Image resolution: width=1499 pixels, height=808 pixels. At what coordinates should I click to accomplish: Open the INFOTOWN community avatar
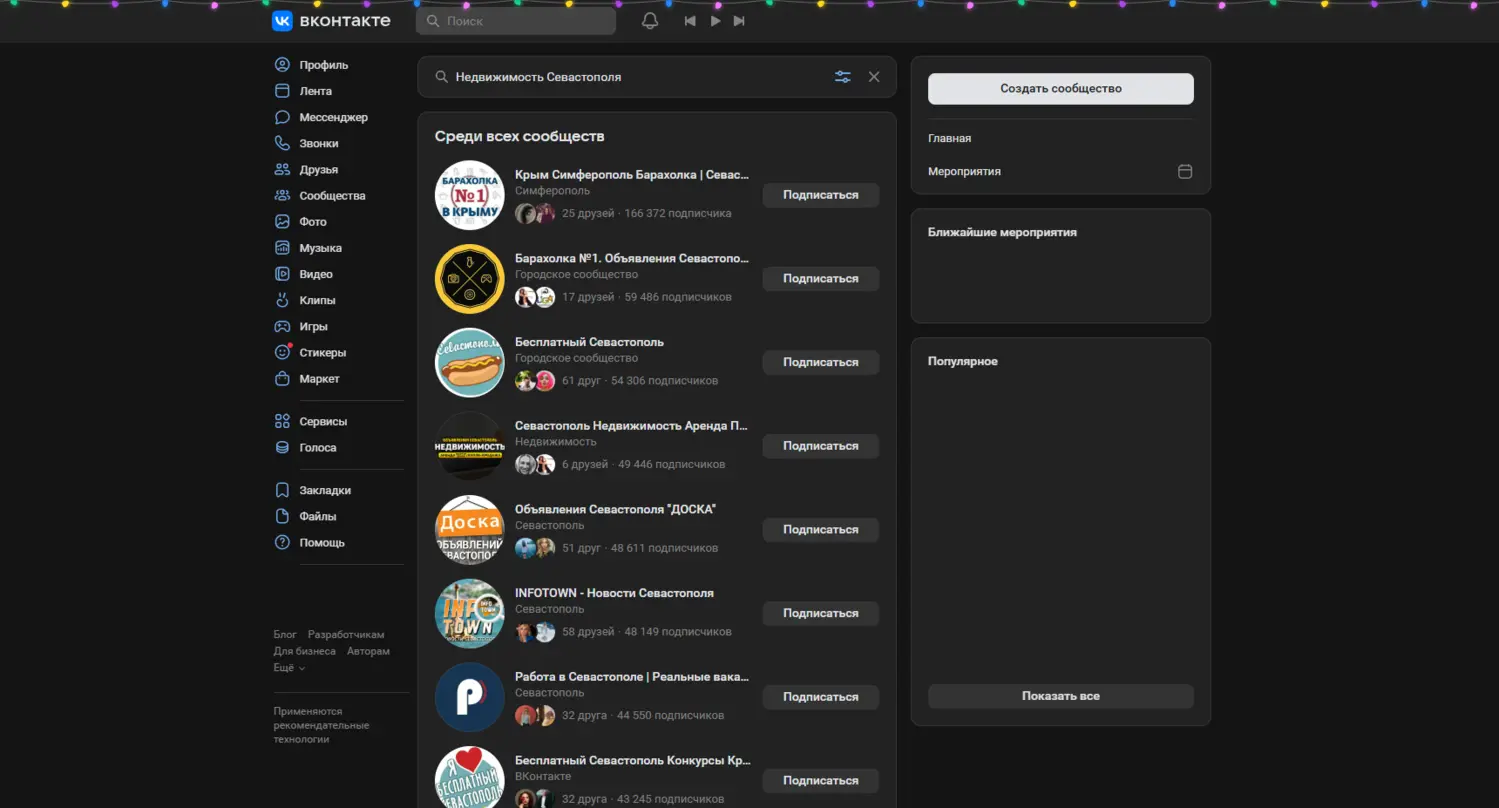(x=469, y=613)
